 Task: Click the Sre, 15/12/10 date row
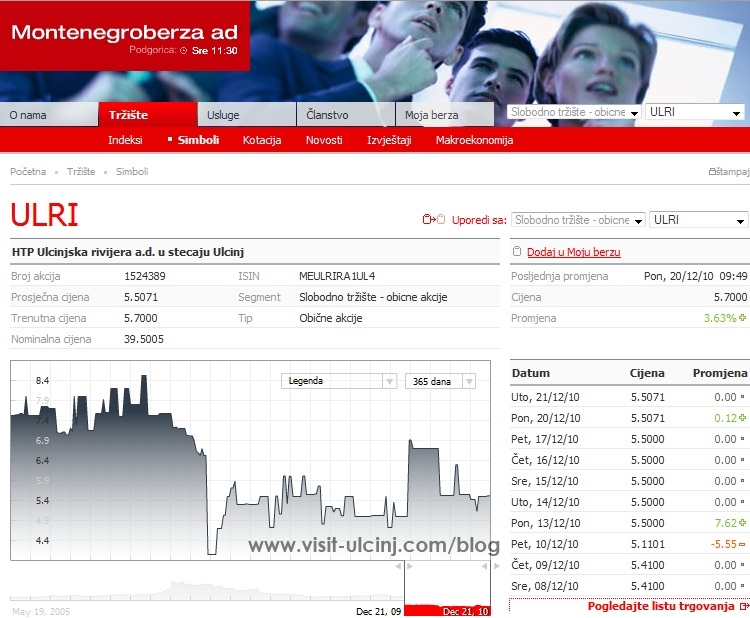click(x=629, y=481)
